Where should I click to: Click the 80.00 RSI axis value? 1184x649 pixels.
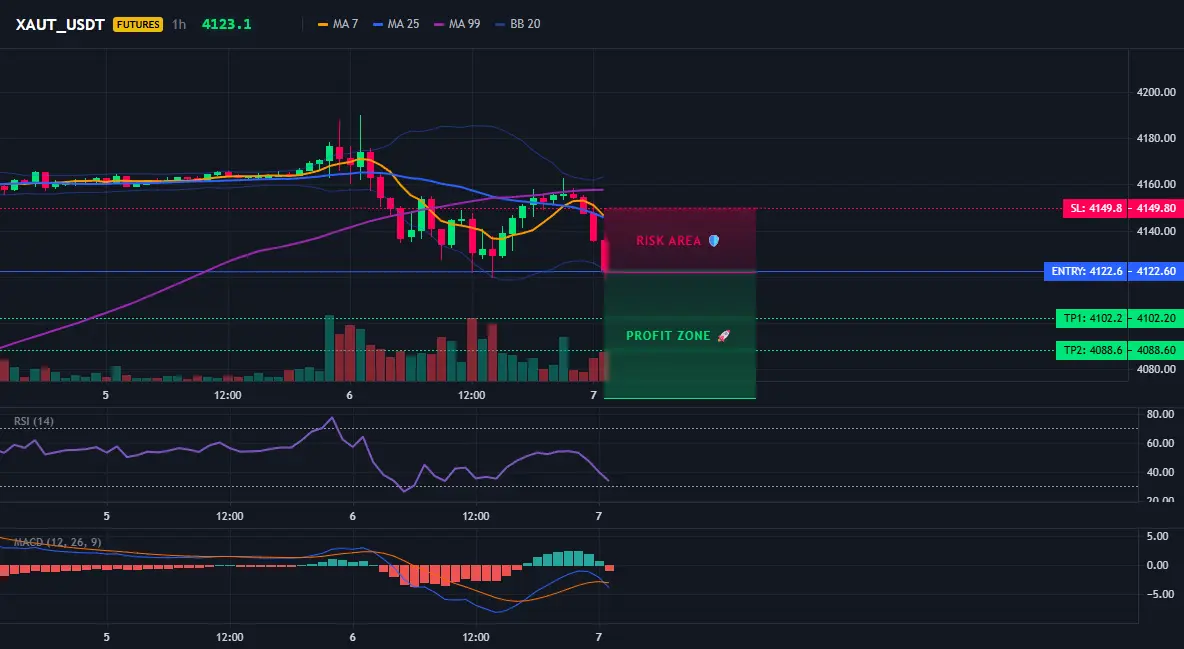(x=1160, y=414)
